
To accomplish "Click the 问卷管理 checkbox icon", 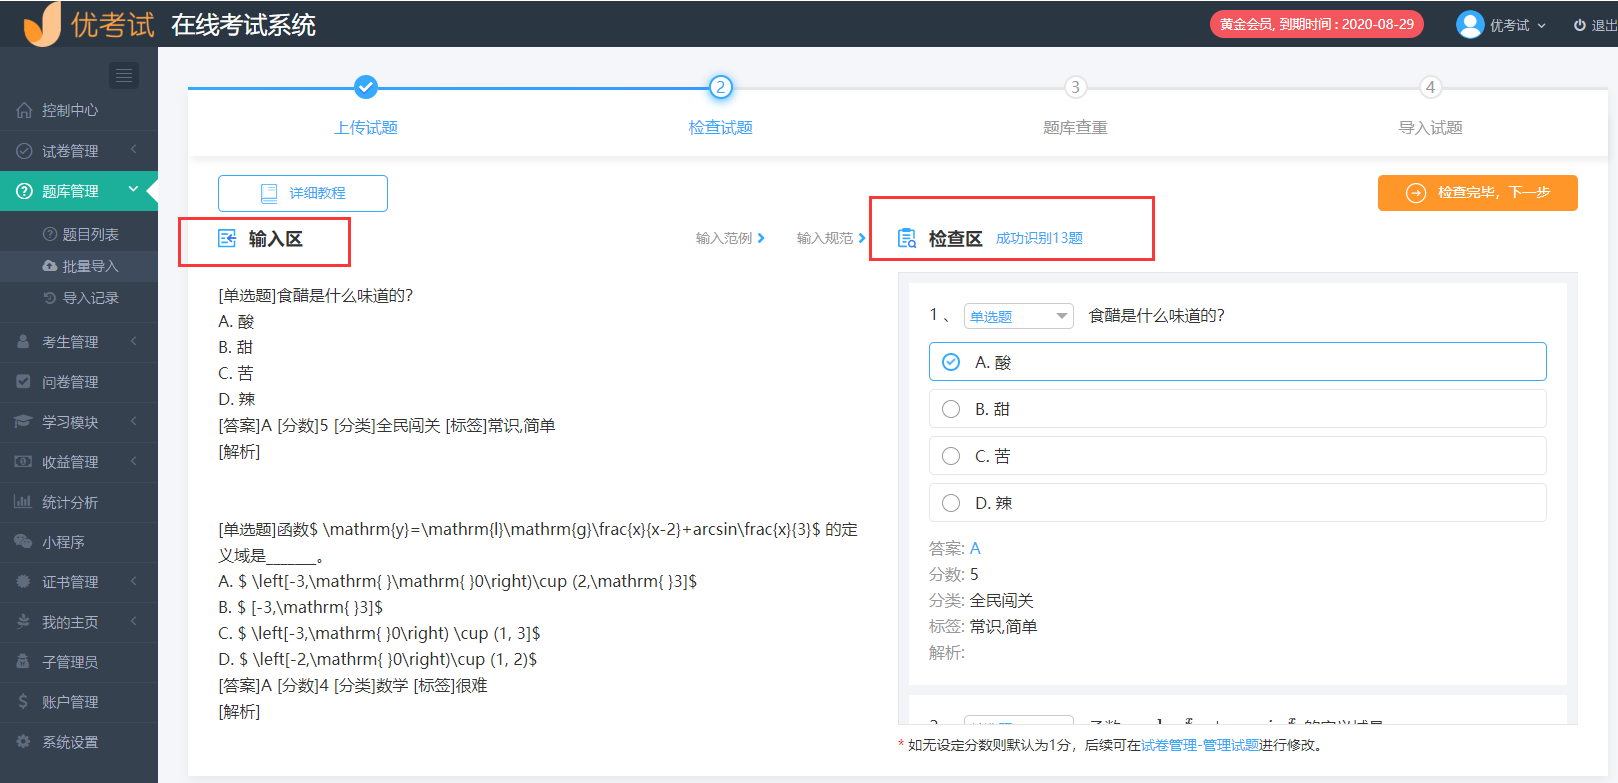I will pyautogui.click(x=23, y=382).
